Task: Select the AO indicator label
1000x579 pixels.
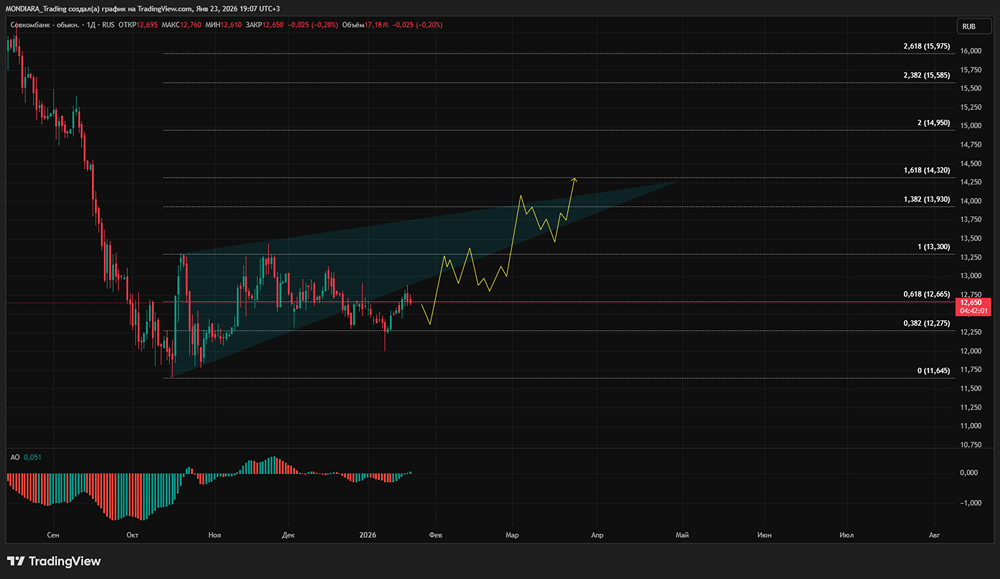Action: click(x=15, y=457)
